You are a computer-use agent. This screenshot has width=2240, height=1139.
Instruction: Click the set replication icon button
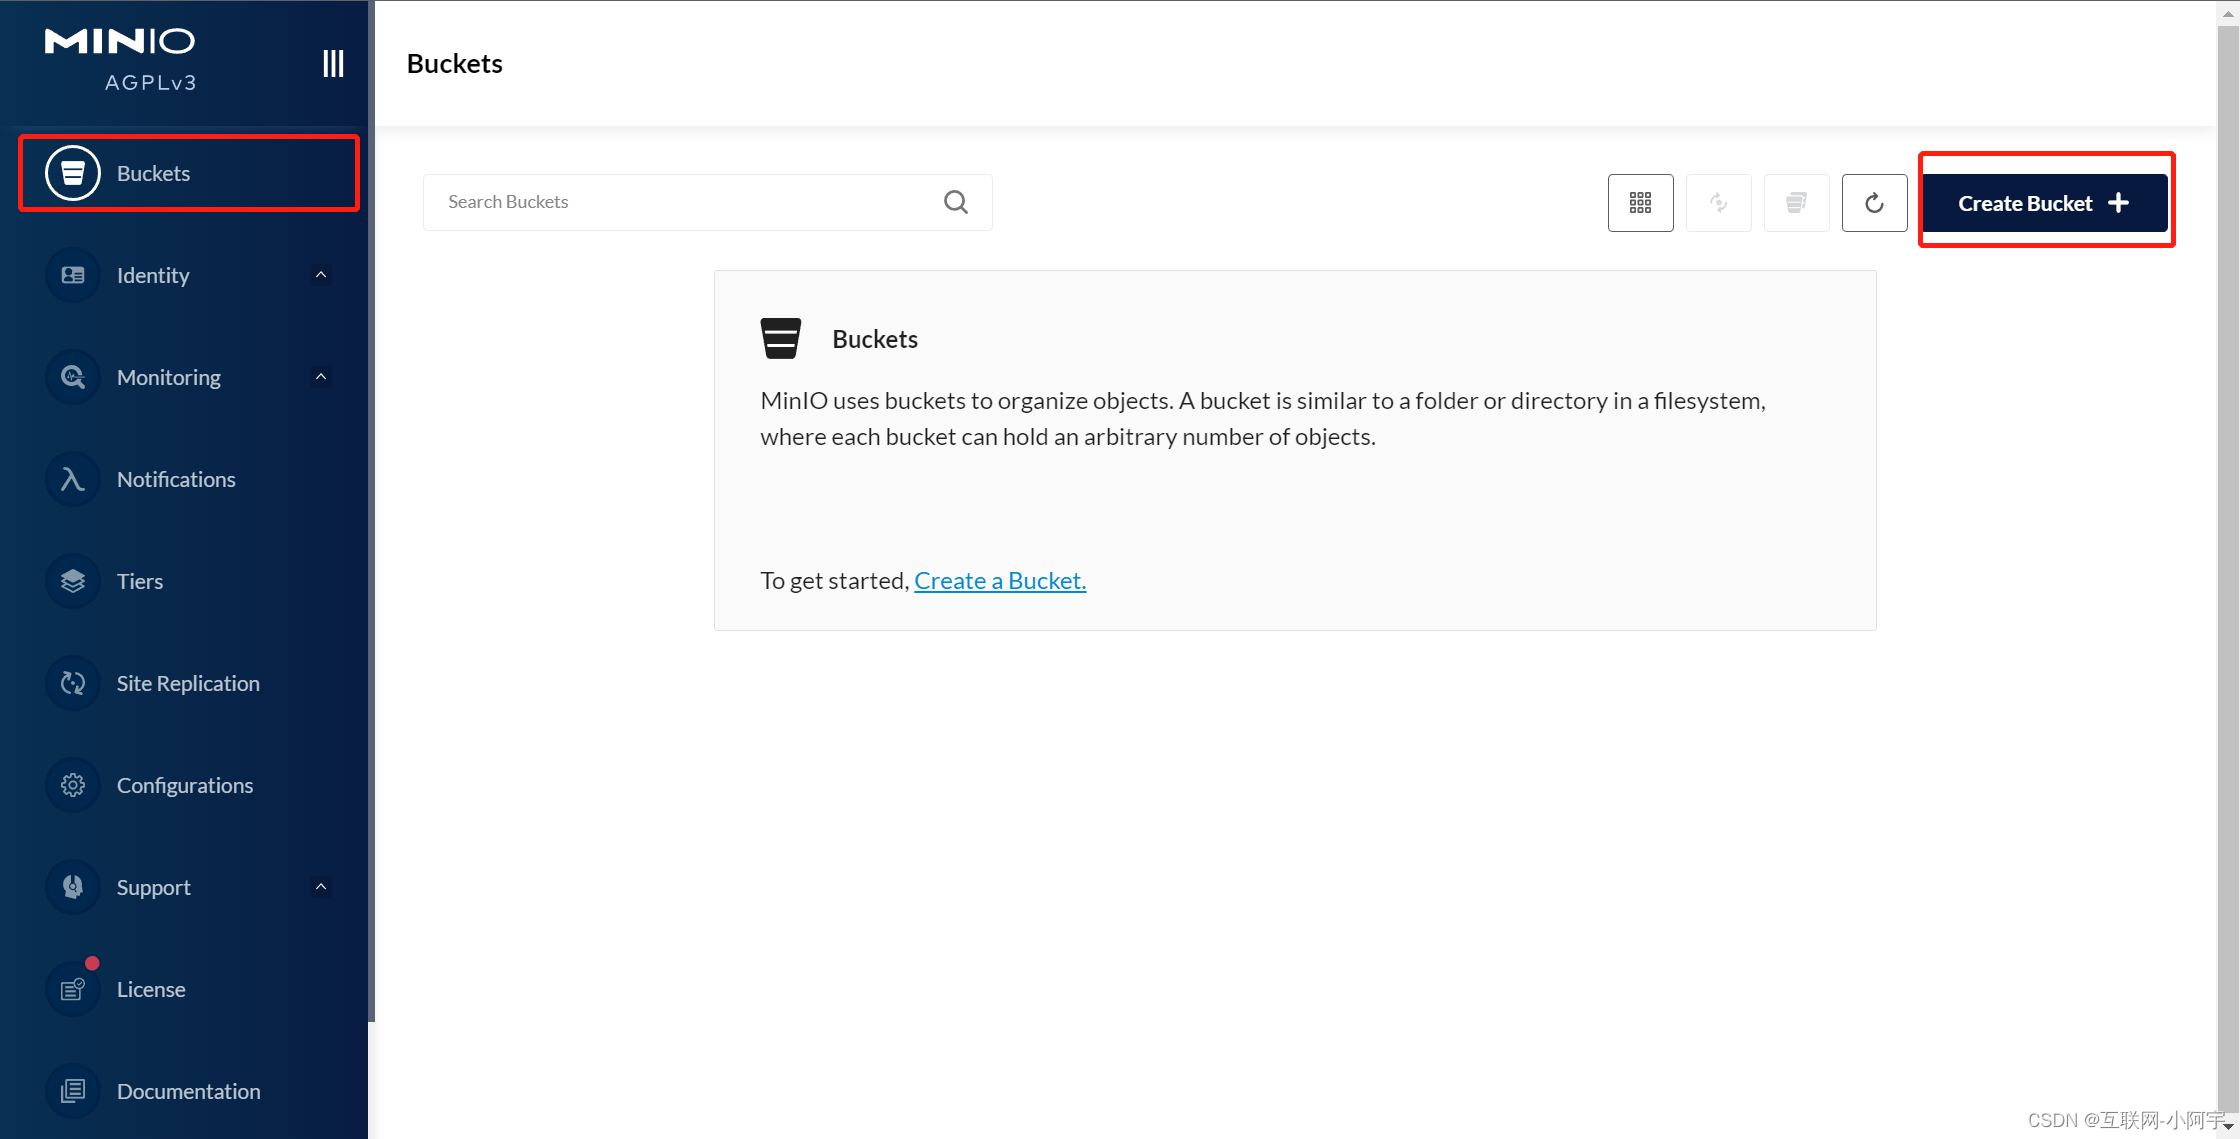(x=1718, y=203)
